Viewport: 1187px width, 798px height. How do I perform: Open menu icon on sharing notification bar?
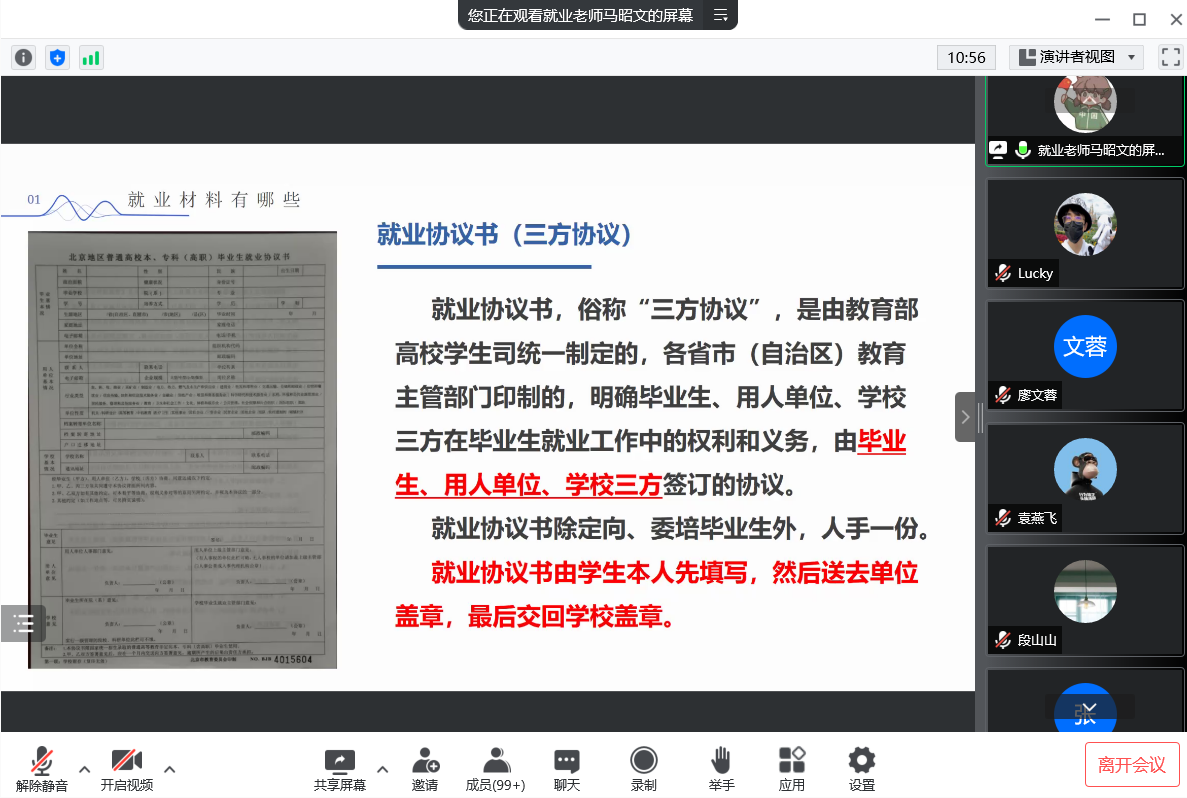point(720,15)
